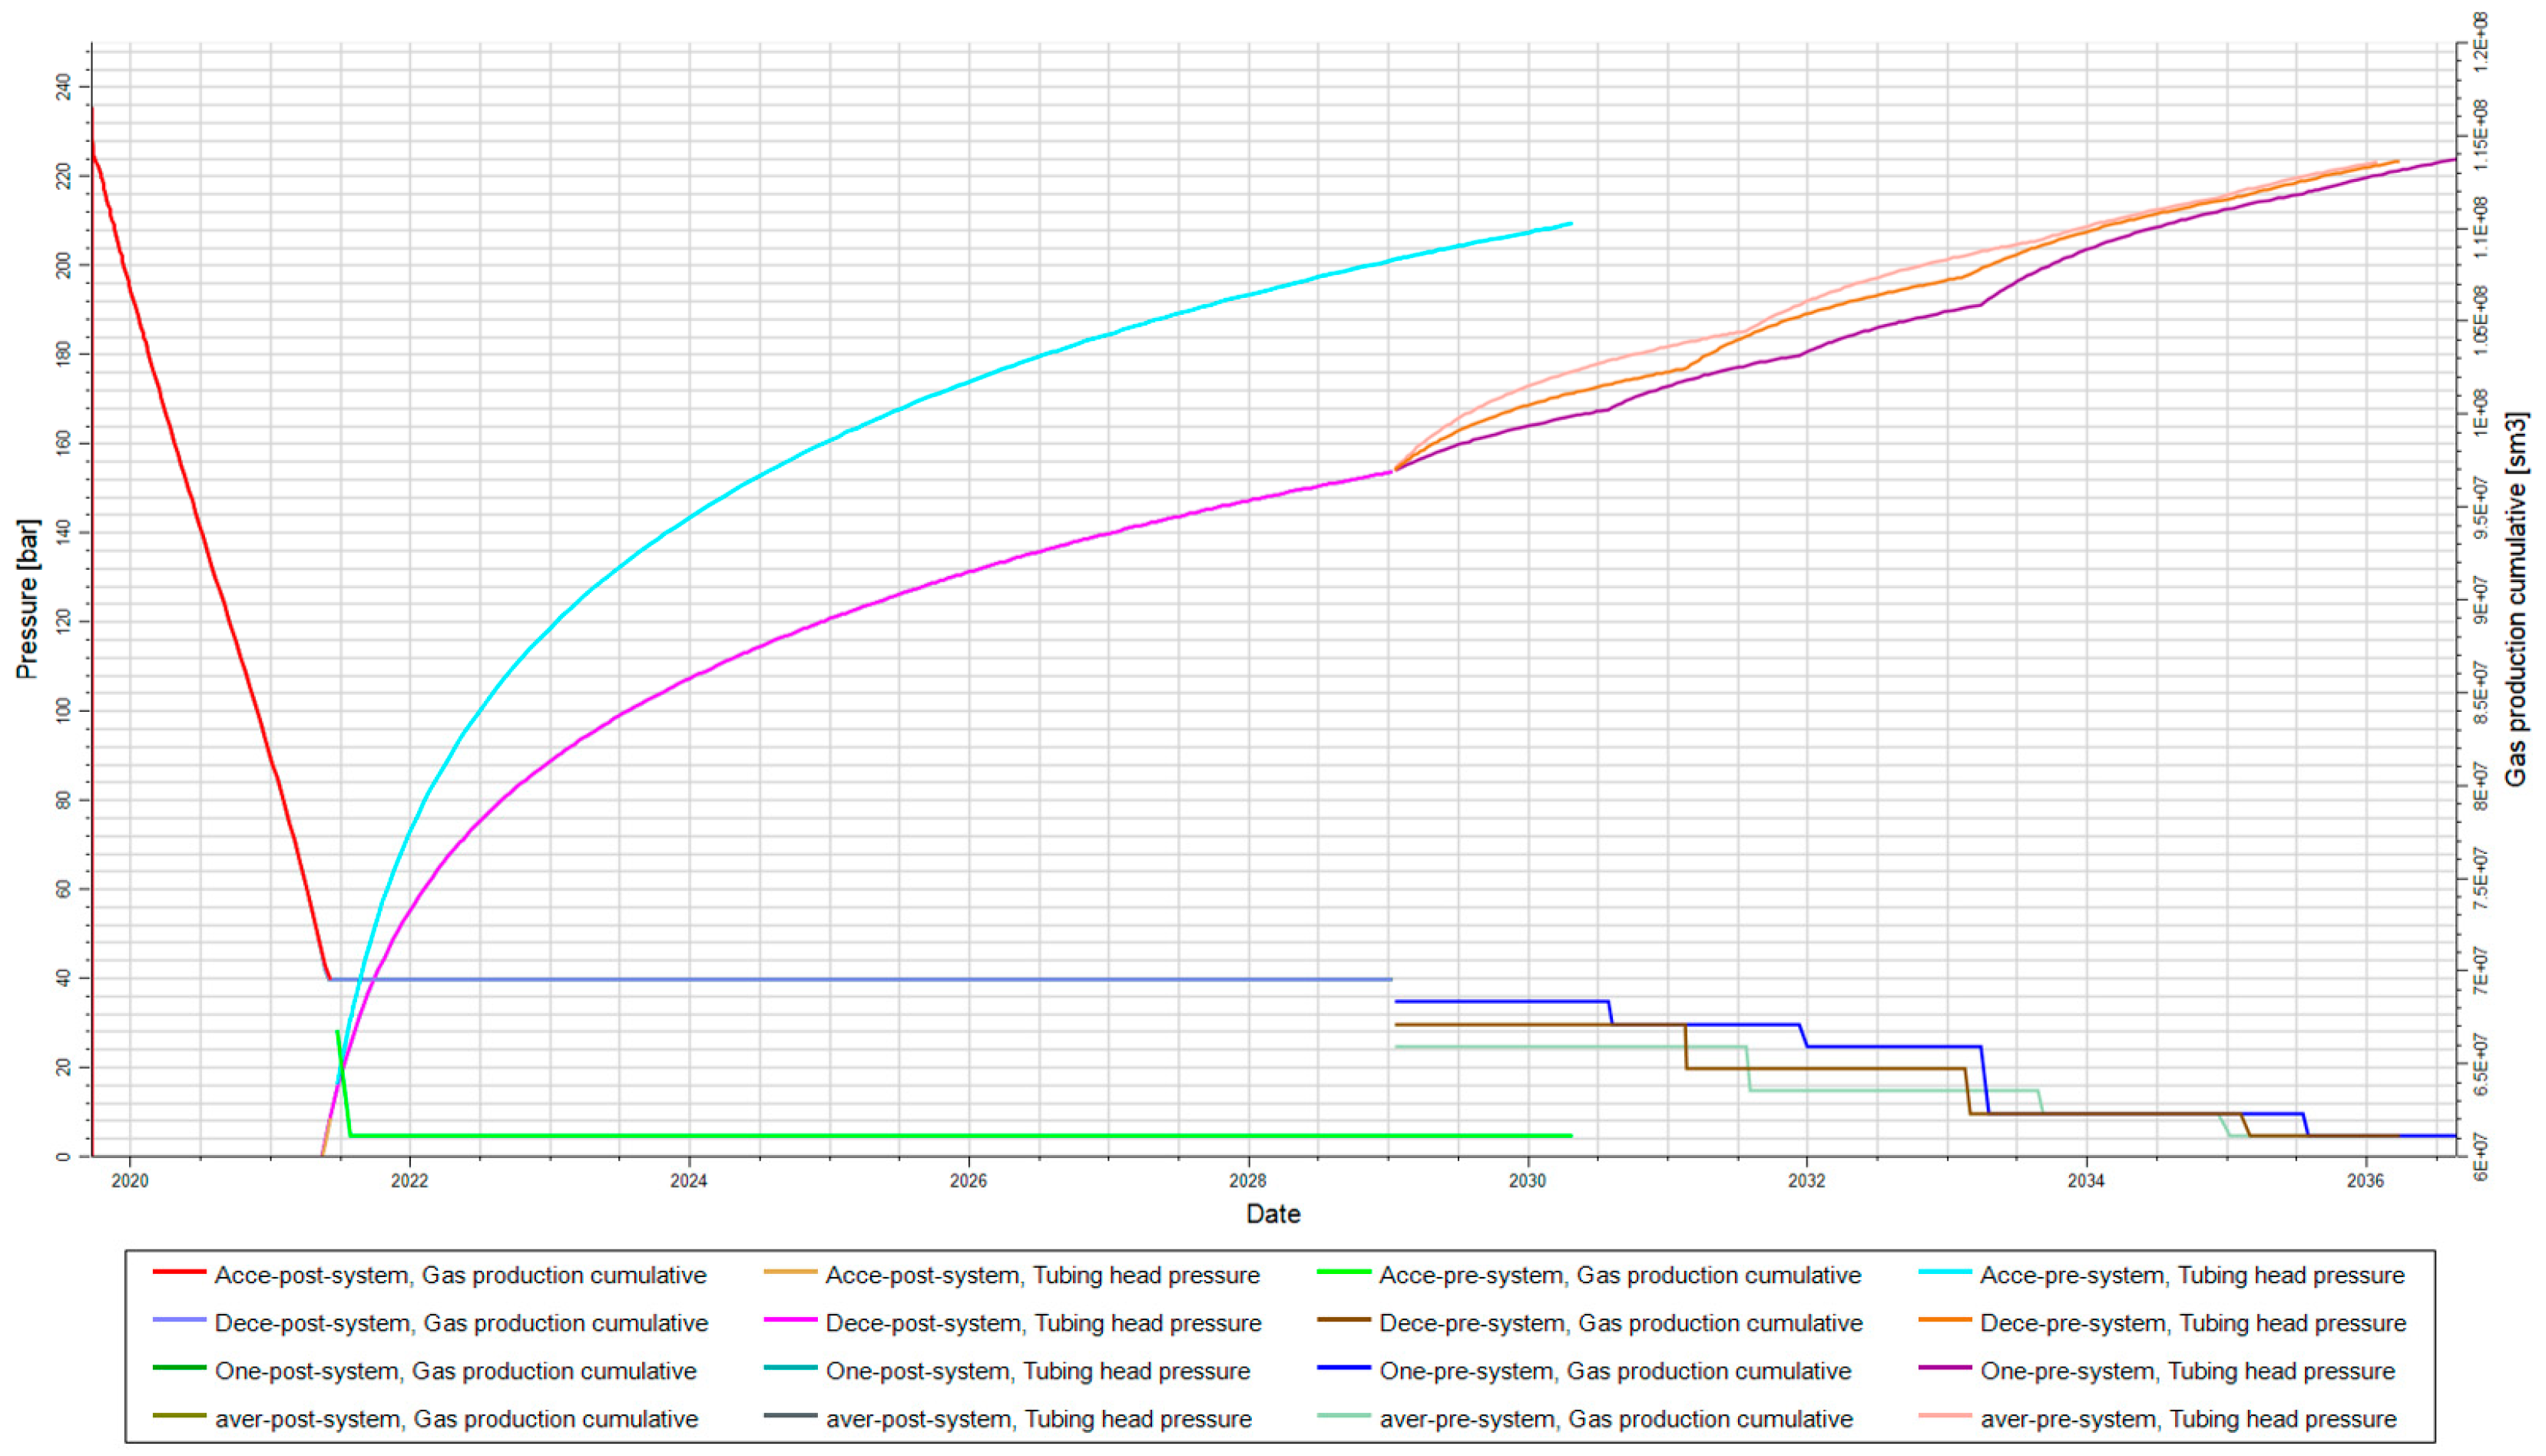2546x1456 pixels.
Task: Select 'aver-pre-system, Gas production cumulative' legend label
Action: pos(1615,1419)
